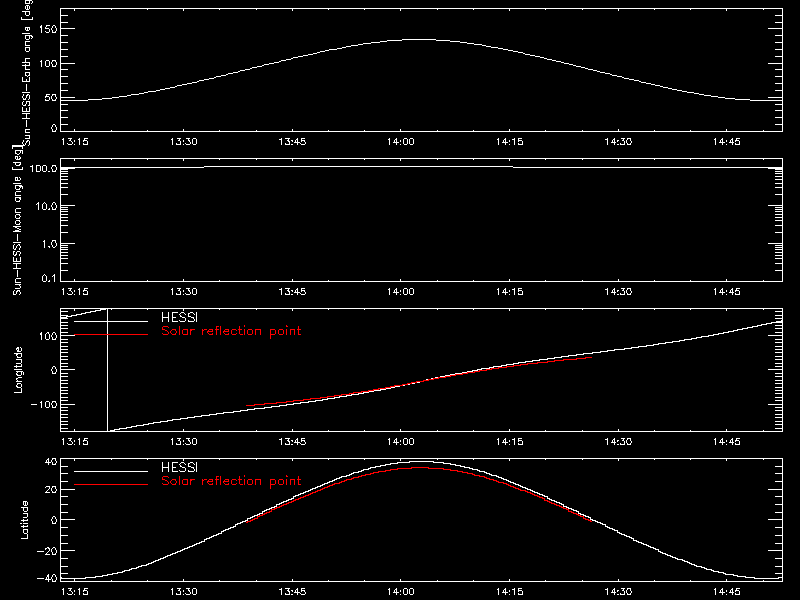Click red legend line sample in Latitude plot
Image resolution: width=800 pixels, height=600 pixels.
click(111, 485)
